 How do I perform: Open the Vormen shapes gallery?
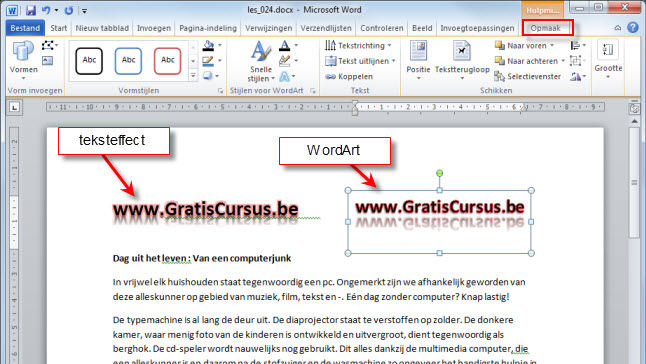coord(23,60)
